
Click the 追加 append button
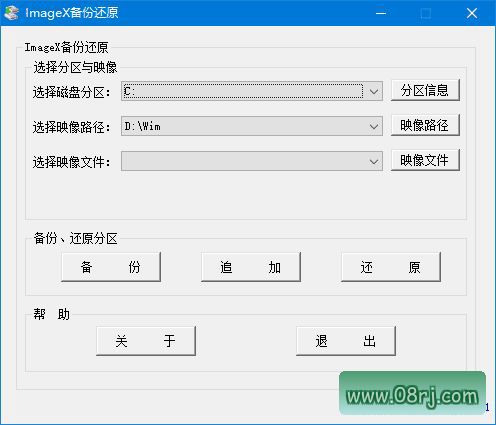[x=251, y=267]
